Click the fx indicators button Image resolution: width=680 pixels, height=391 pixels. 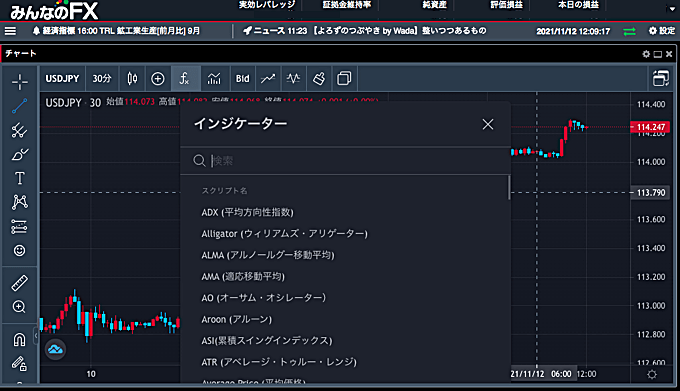click(x=185, y=78)
